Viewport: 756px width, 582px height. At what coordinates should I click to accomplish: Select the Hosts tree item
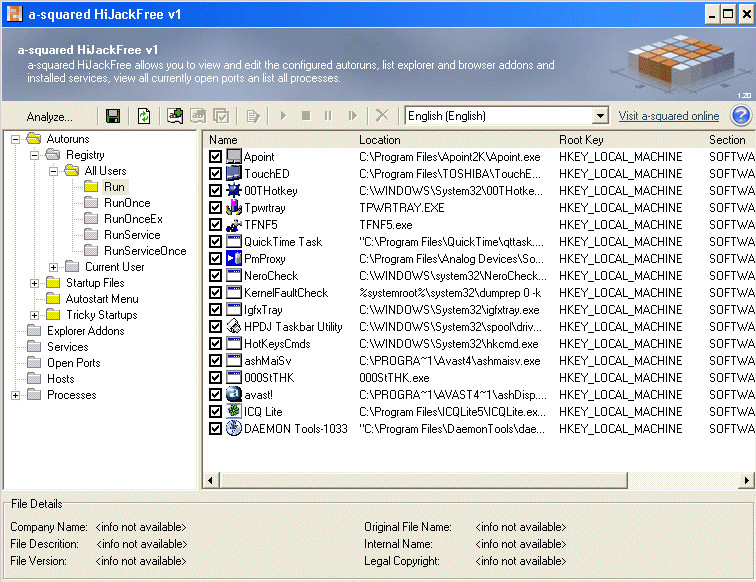tap(61, 379)
